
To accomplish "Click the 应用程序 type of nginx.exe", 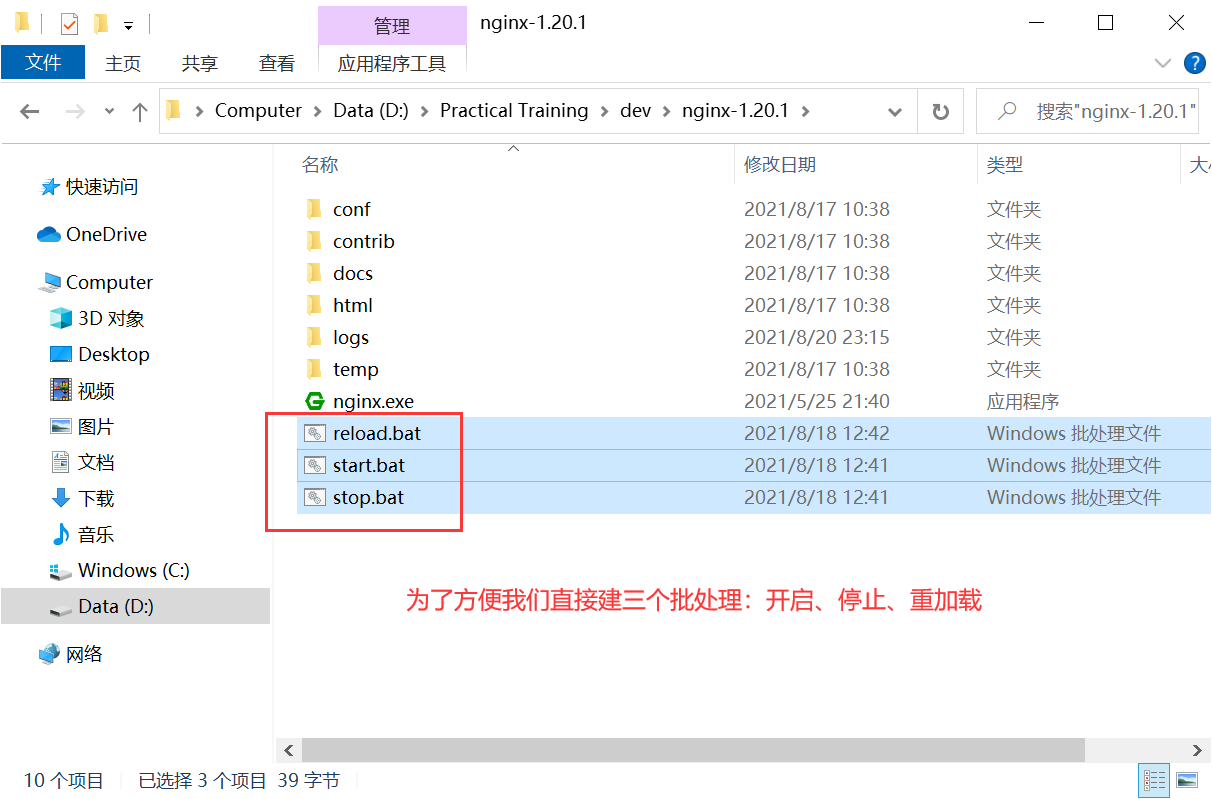I will 1023,401.
